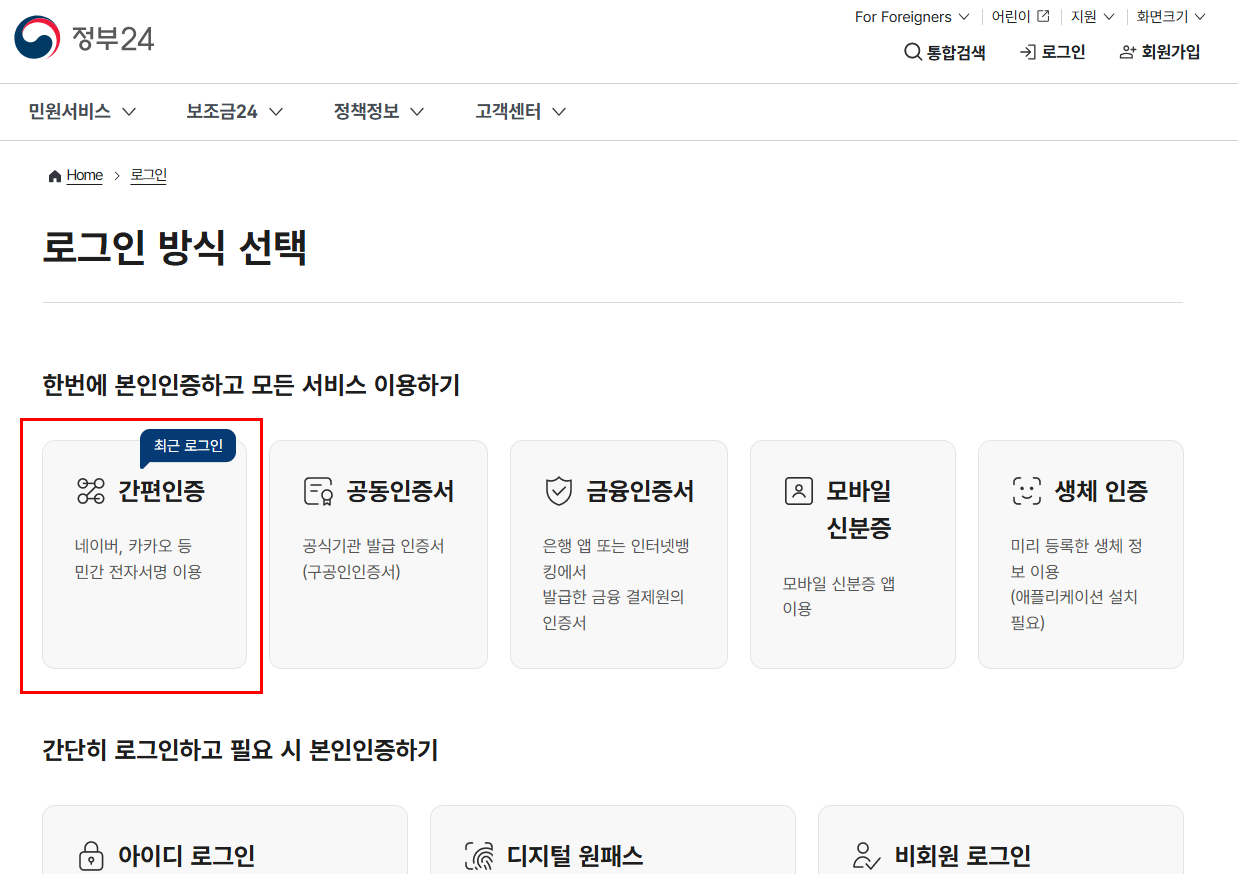Expand the 정책정보 menu
The width and height of the screenshot is (1238, 874).
click(379, 112)
